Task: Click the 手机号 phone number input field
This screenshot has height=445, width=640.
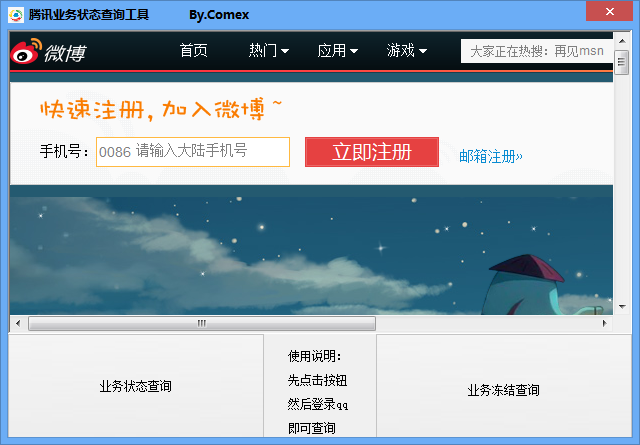Action: tap(193, 152)
